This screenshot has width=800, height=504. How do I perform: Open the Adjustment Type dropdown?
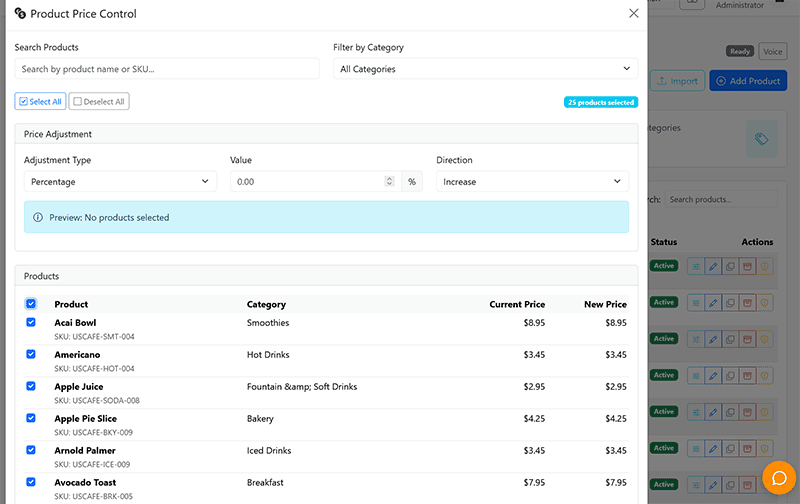(x=120, y=182)
